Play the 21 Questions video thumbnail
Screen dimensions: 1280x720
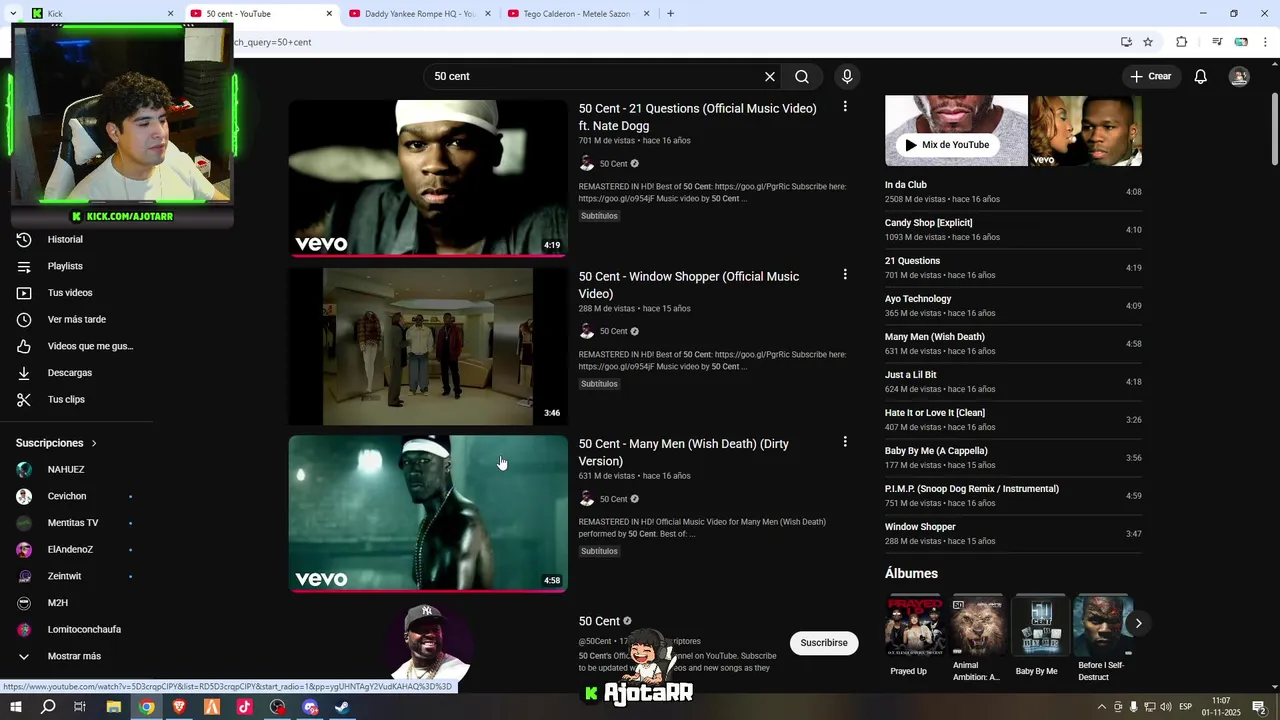[x=428, y=178]
